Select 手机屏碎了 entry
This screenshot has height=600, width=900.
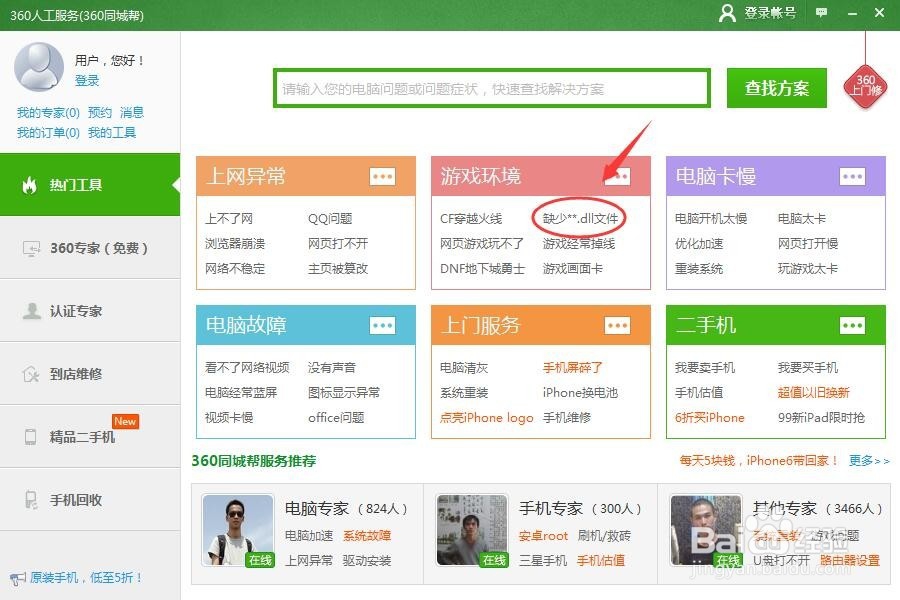[x=572, y=367]
